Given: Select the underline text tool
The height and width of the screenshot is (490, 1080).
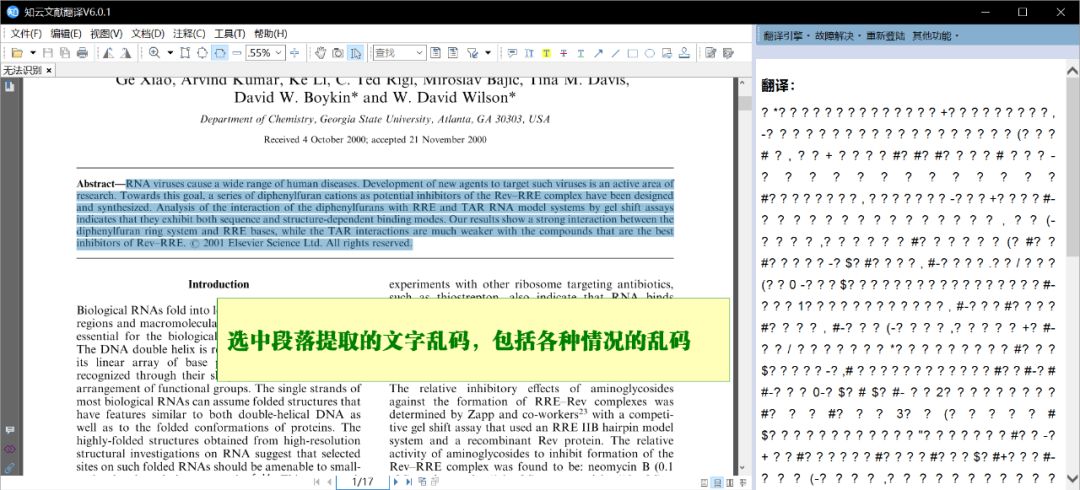Looking at the screenshot, I should click(581, 52).
